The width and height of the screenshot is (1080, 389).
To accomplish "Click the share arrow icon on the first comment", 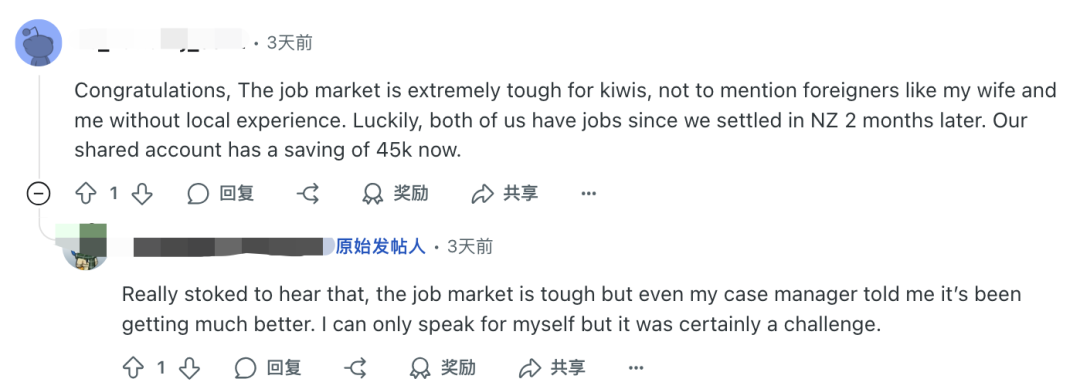I will click(x=482, y=194).
